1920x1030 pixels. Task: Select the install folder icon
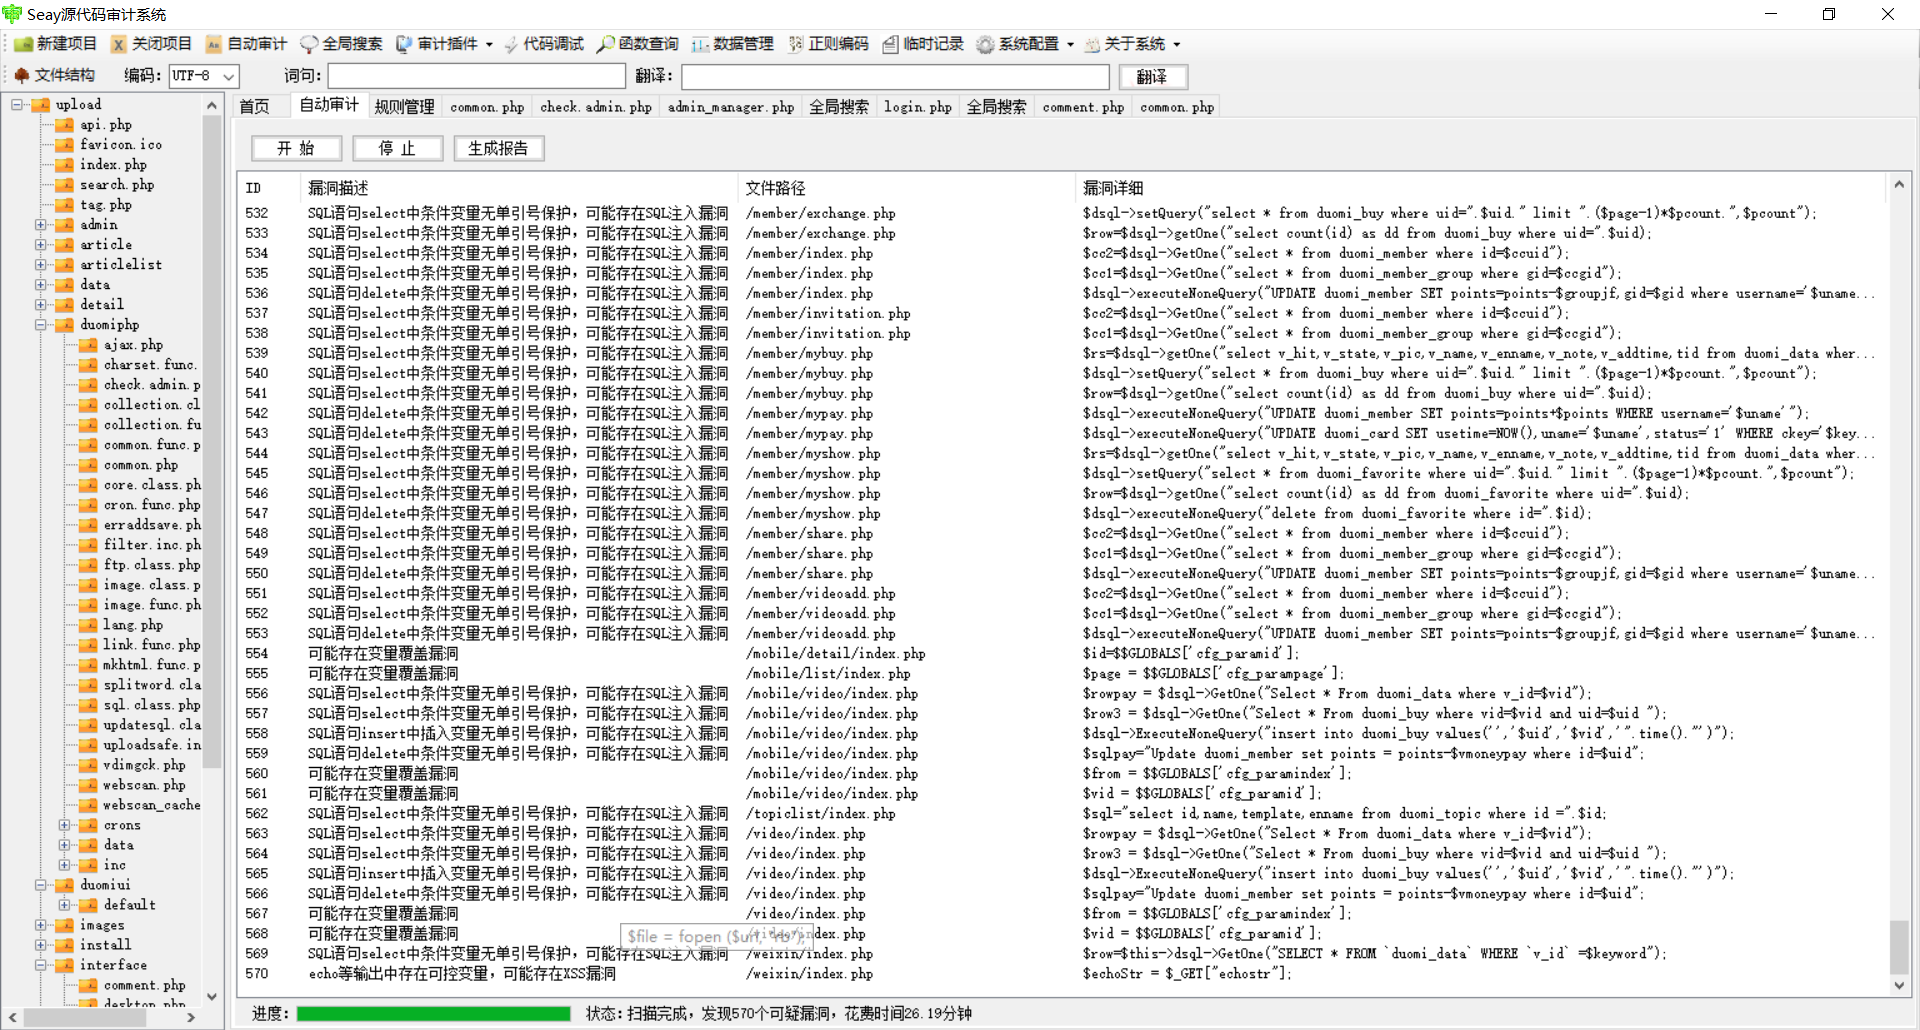coord(65,945)
